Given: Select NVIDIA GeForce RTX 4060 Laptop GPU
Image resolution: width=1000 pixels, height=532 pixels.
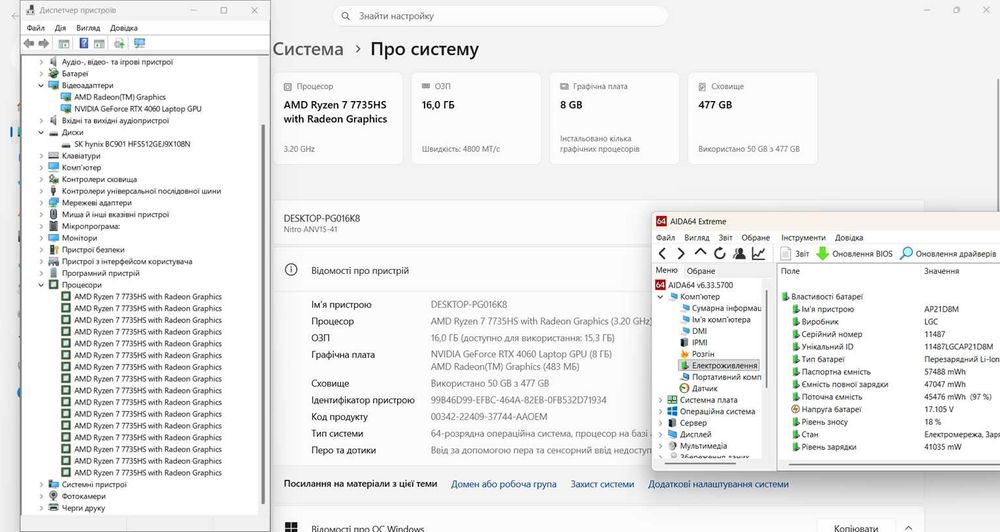Looking at the screenshot, I should click(x=137, y=108).
